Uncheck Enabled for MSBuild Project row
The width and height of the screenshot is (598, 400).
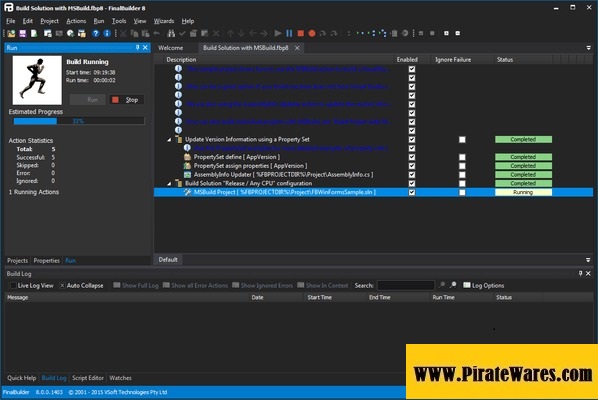412,192
